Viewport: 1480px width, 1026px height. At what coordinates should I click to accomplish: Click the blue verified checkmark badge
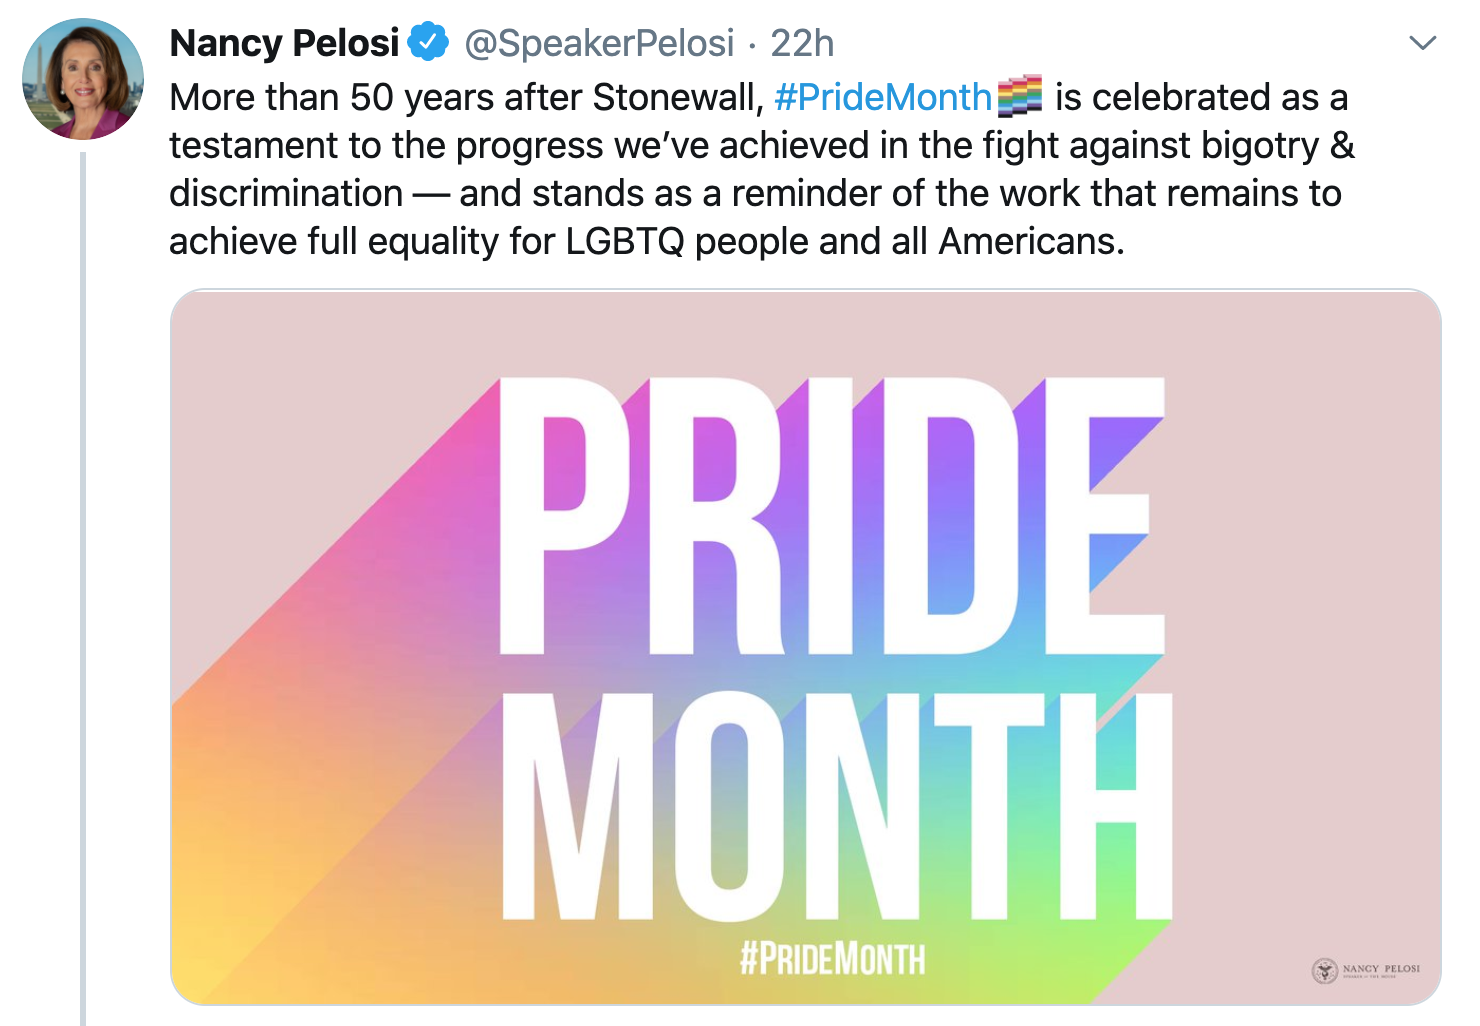(430, 42)
